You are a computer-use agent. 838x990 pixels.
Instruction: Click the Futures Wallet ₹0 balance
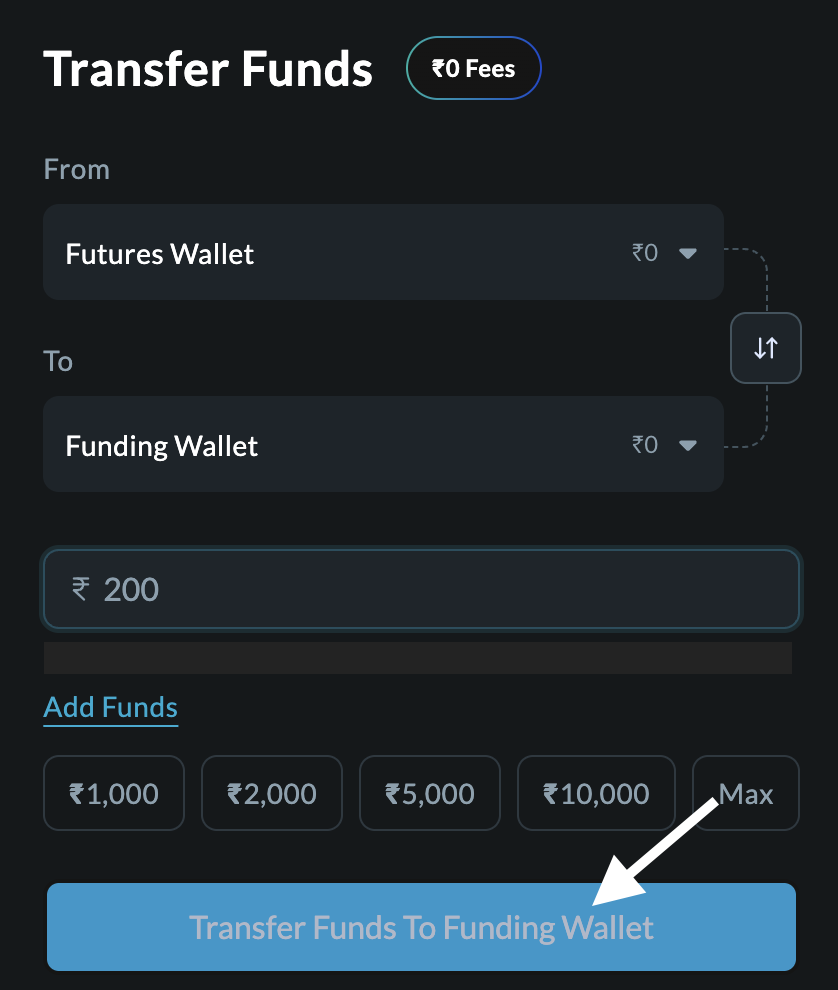(645, 253)
